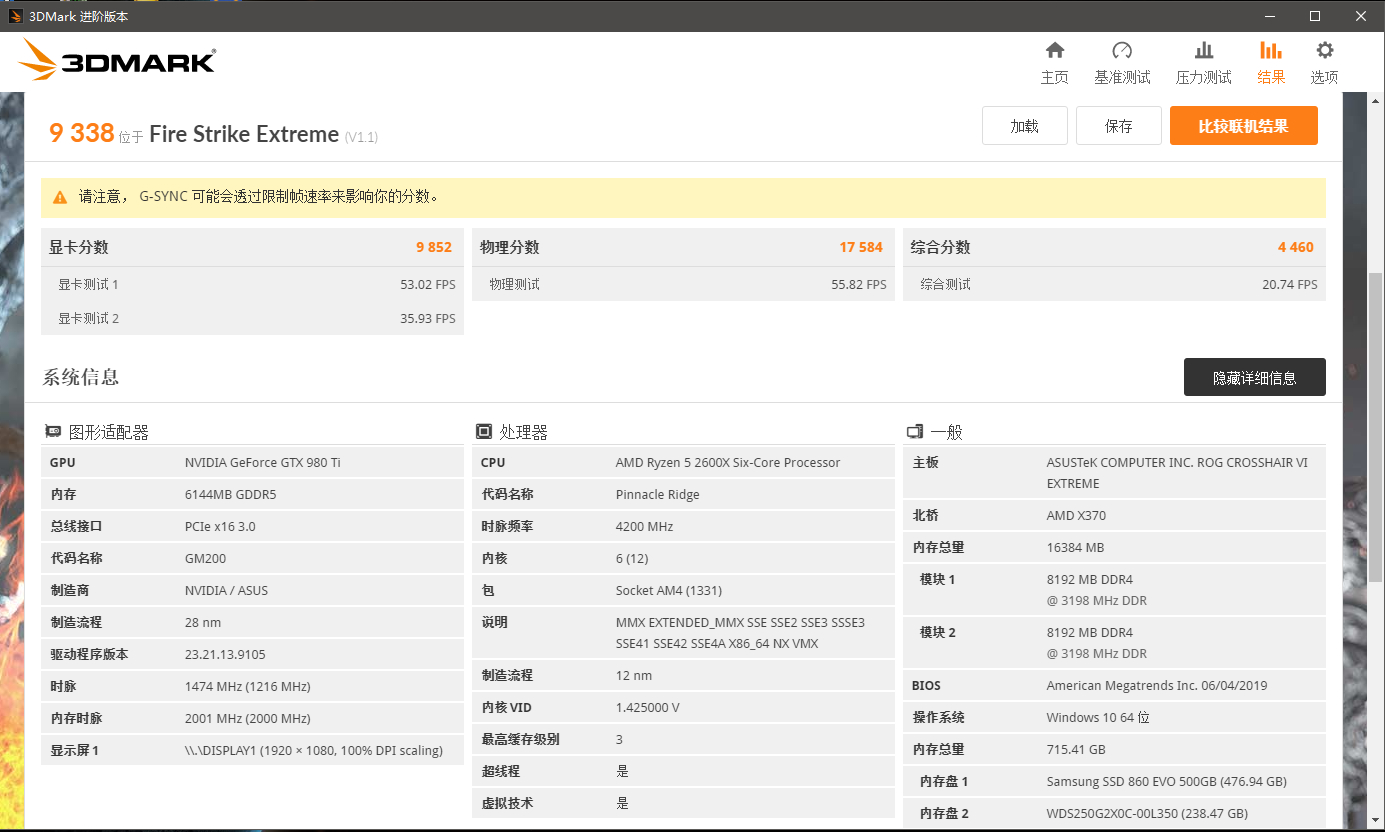Click the 图形适配器 graphics card icon
This screenshot has height=832, width=1385.
(53, 432)
